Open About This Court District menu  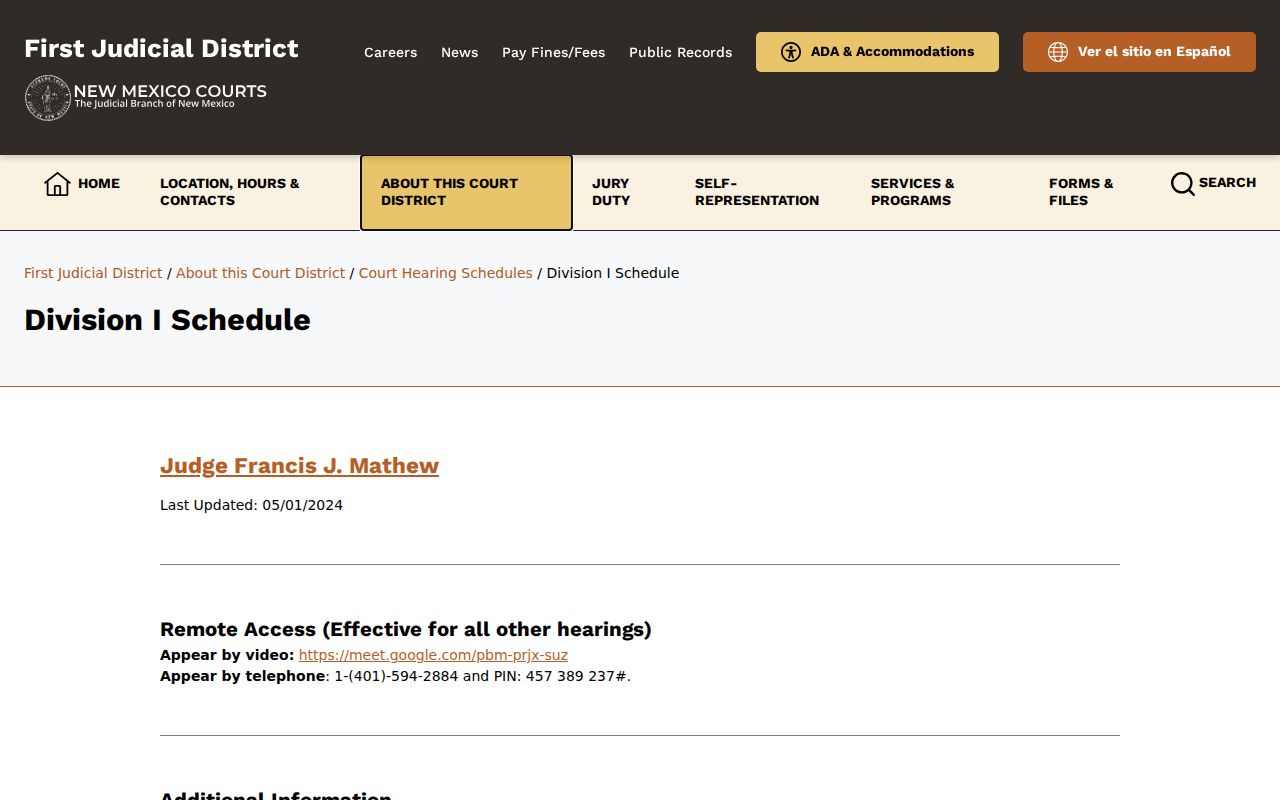tap(466, 192)
